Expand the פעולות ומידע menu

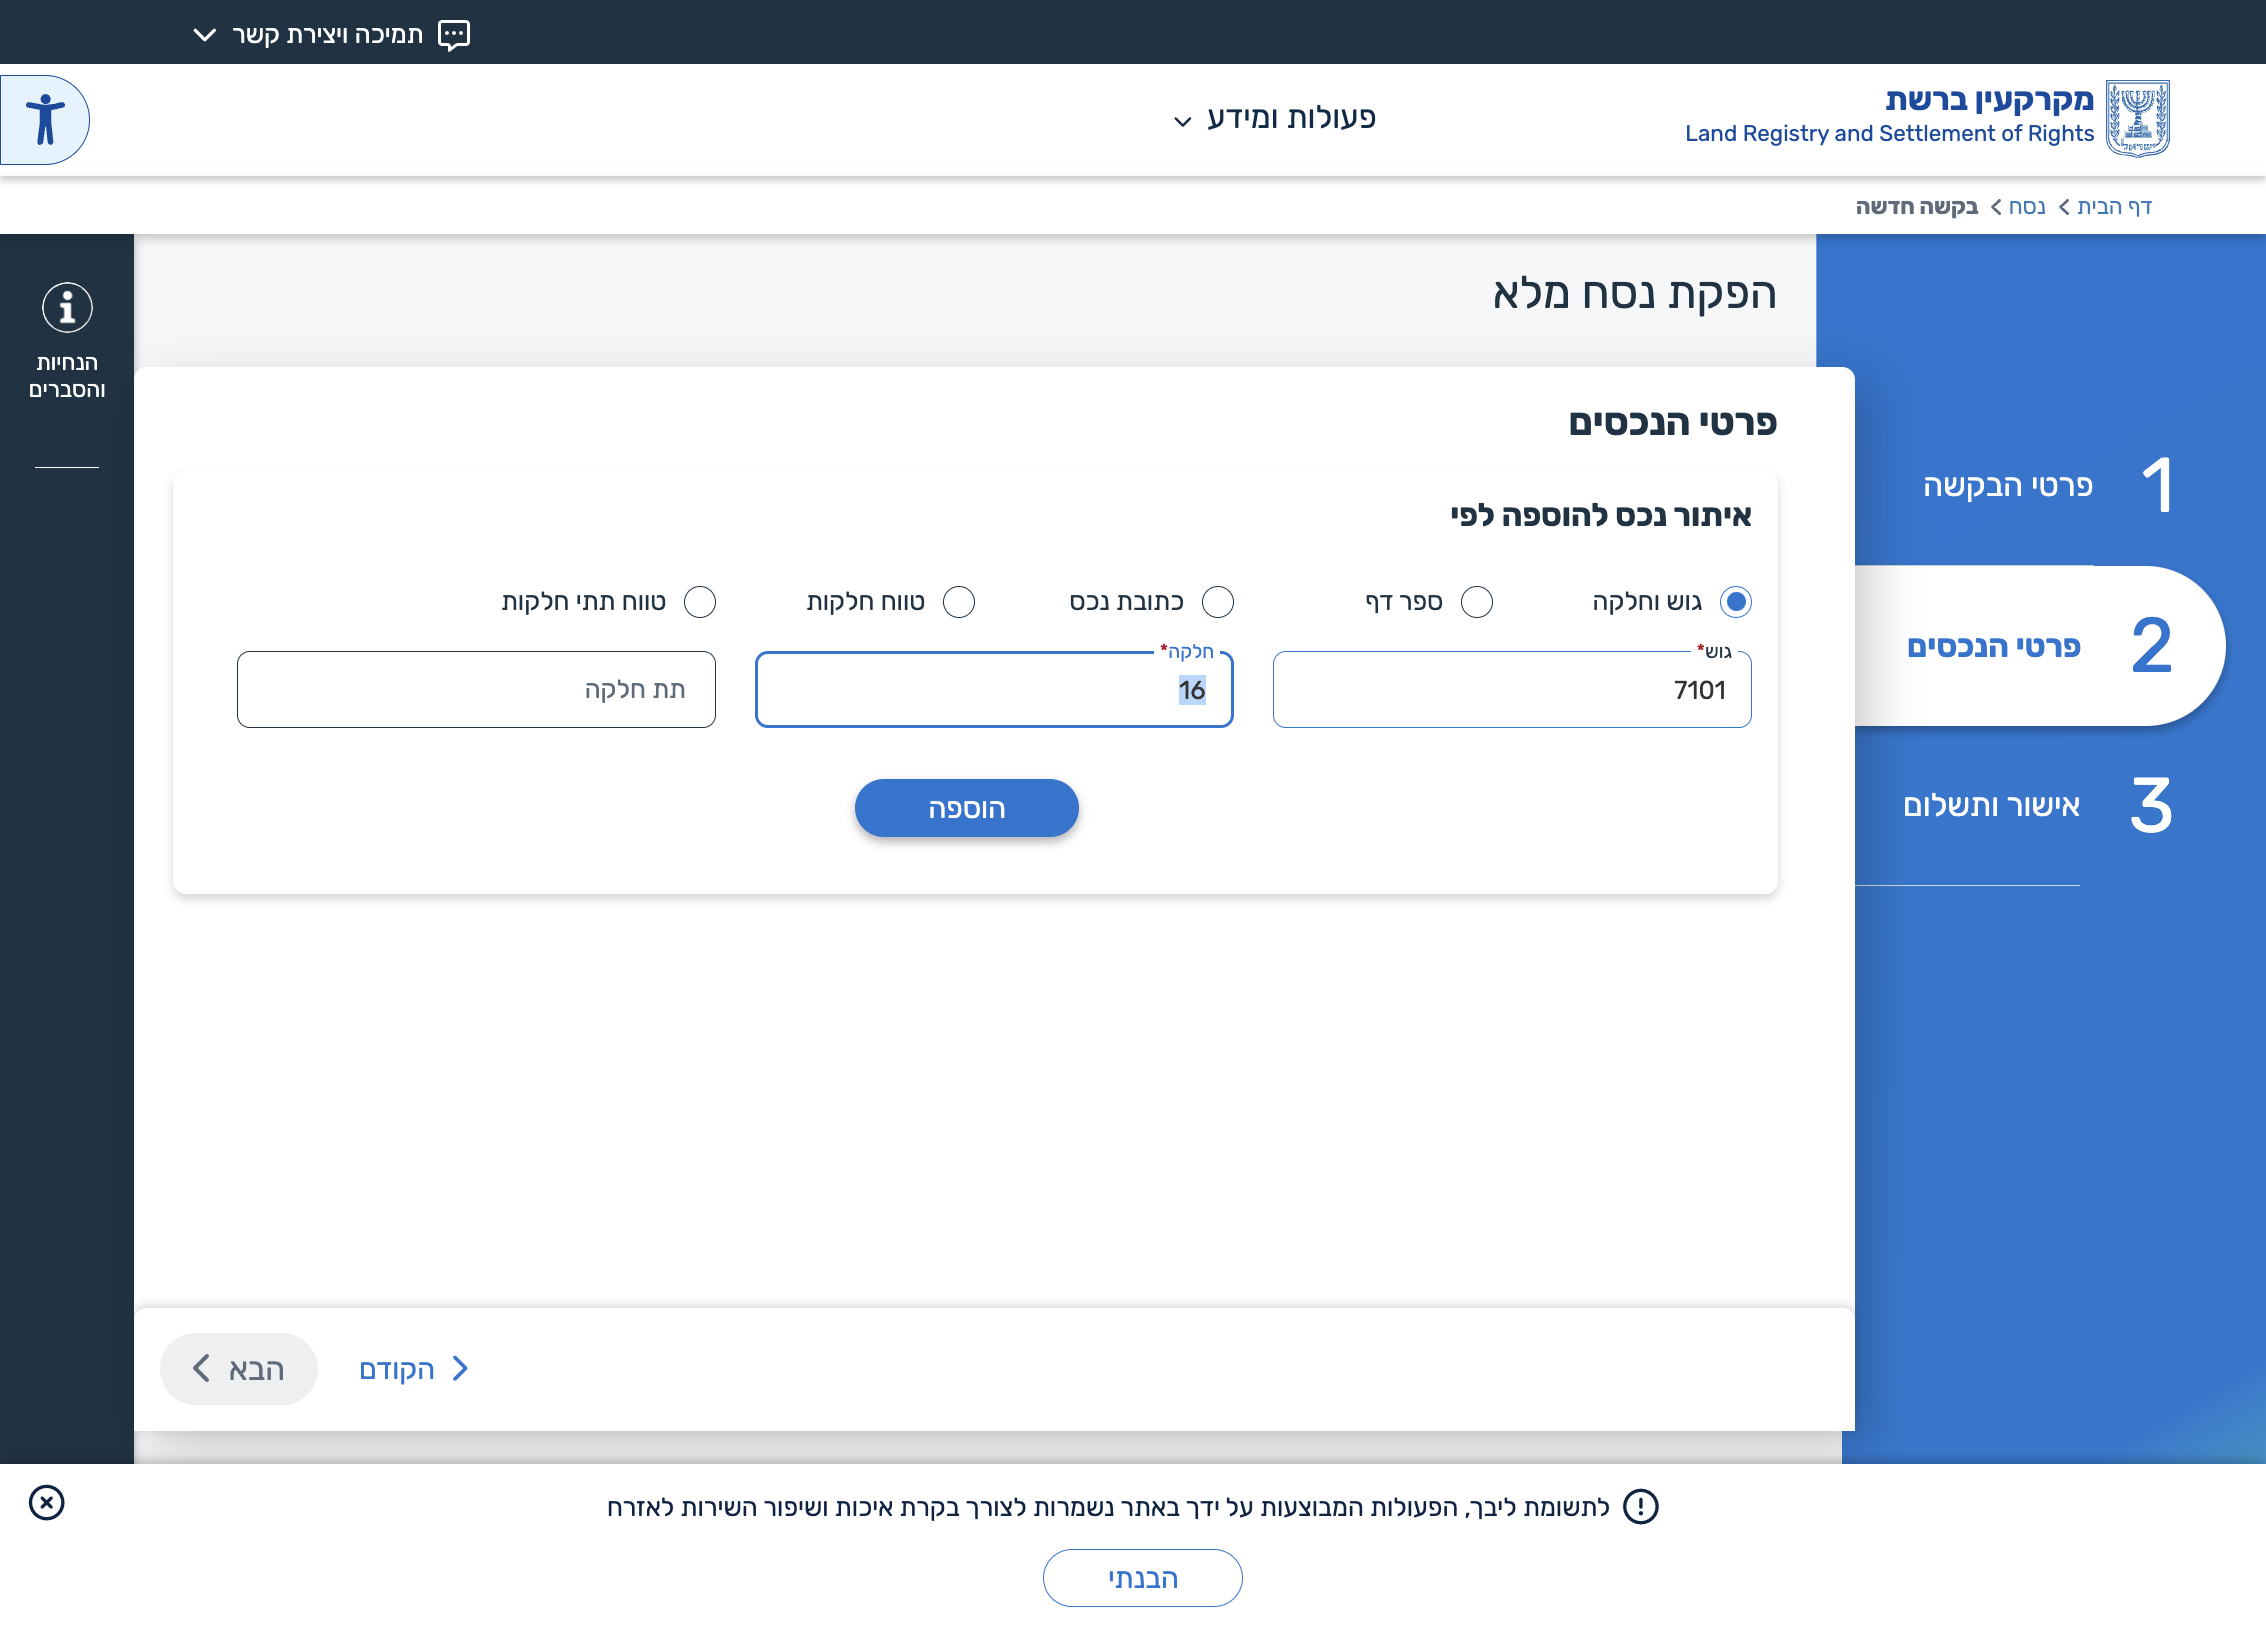(x=1275, y=118)
